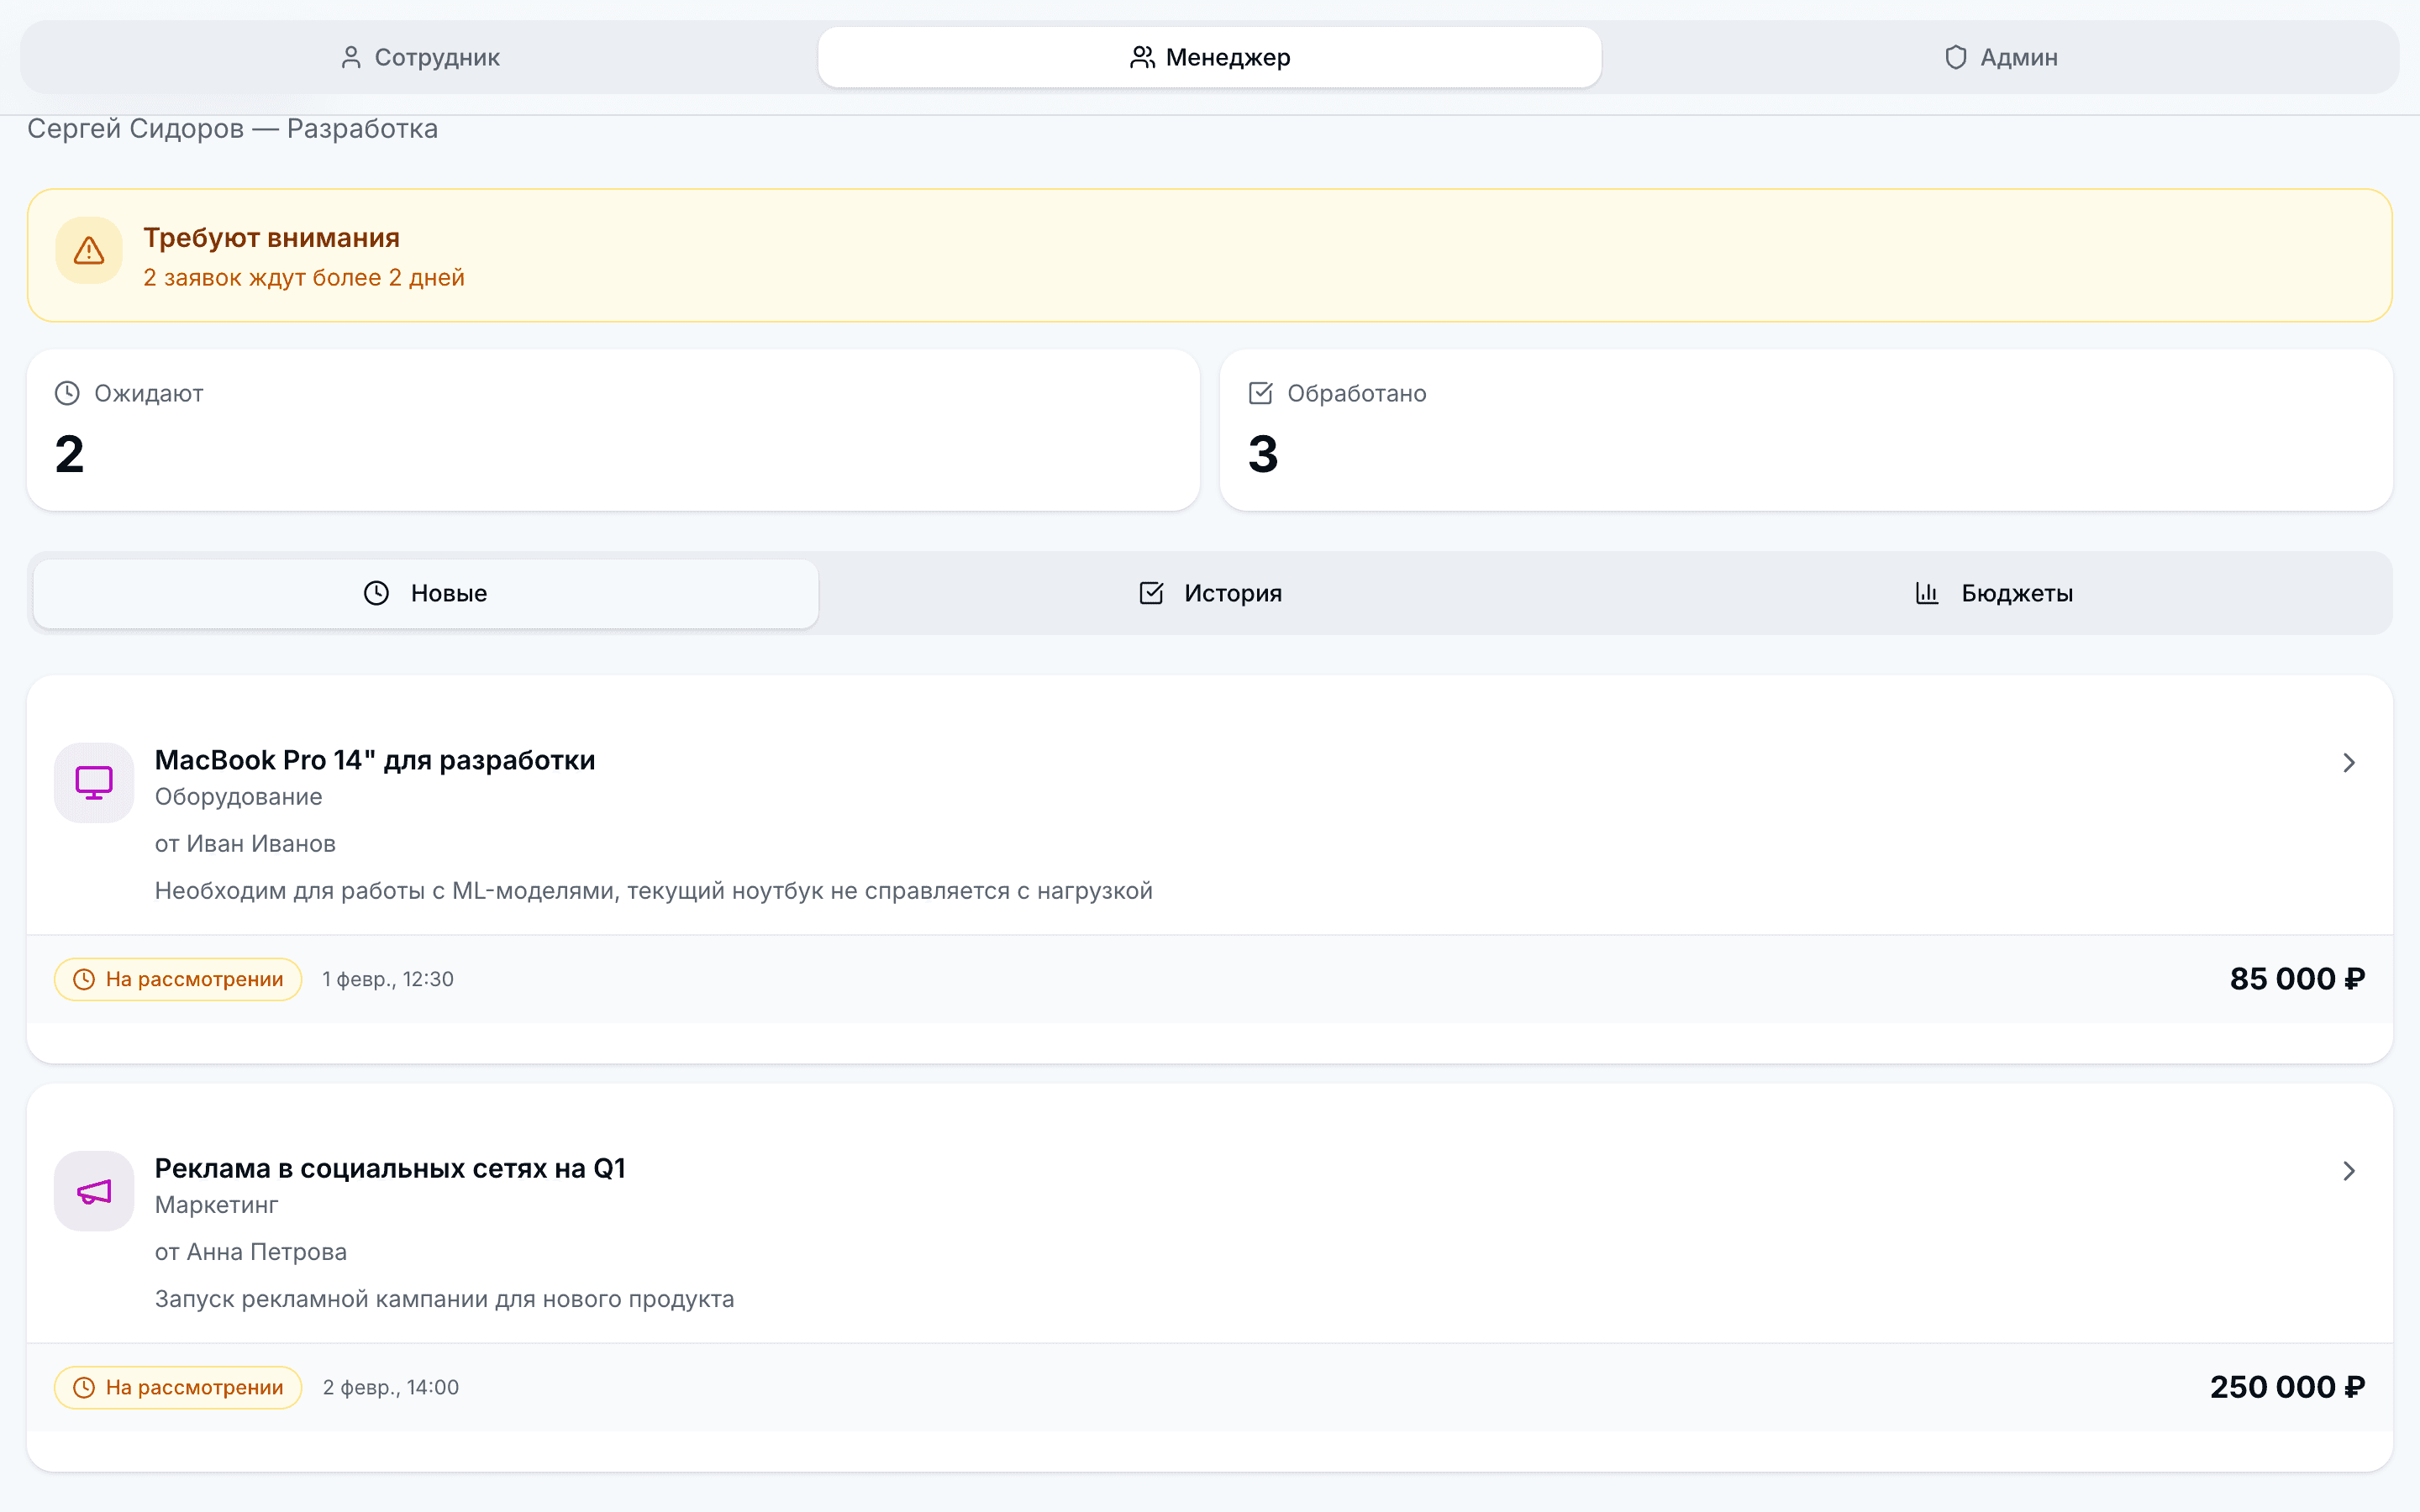Viewport: 2420px width, 1512px height.
Task: Select the Менеджер role tab
Action: tap(1210, 57)
